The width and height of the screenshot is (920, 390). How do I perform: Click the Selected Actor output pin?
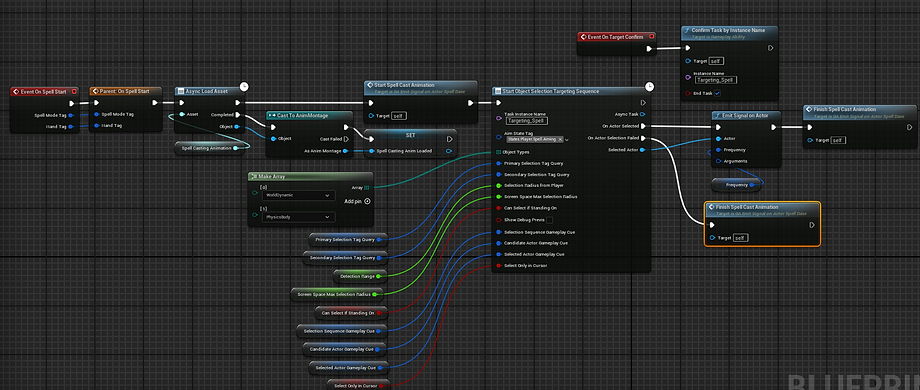pyautogui.click(x=643, y=150)
